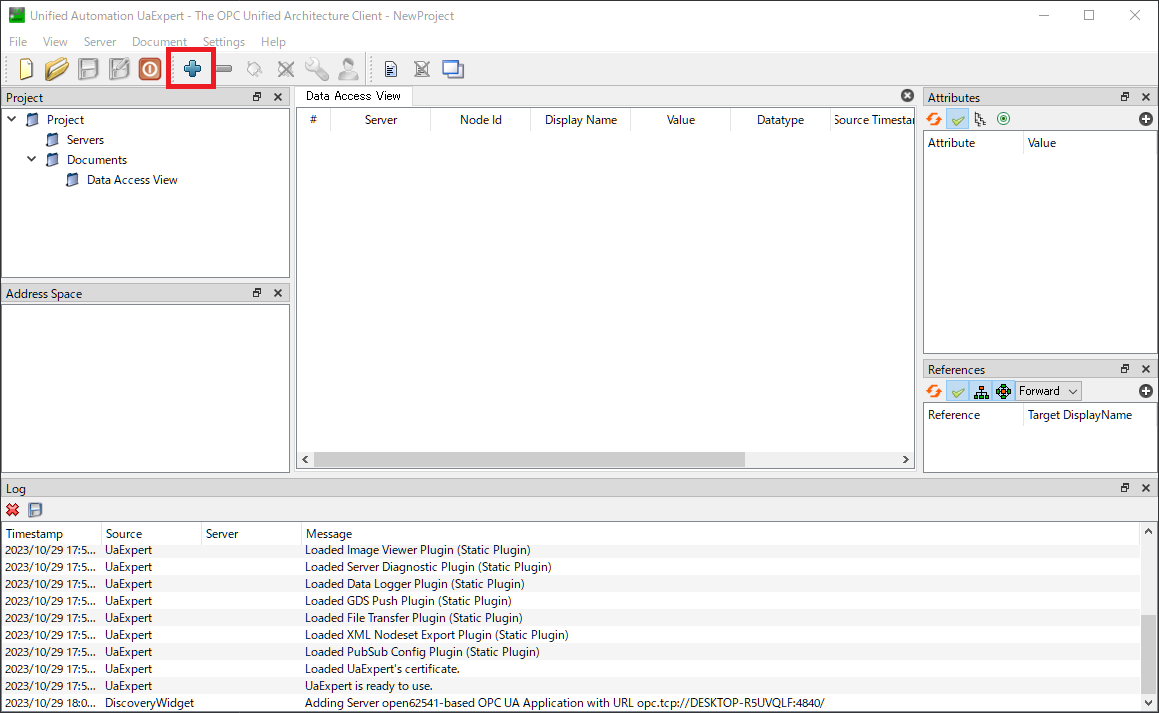The height and width of the screenshot is (713, 1159).
Task: Select Servers in the Project tree
Action: click(x=85, y=140)
